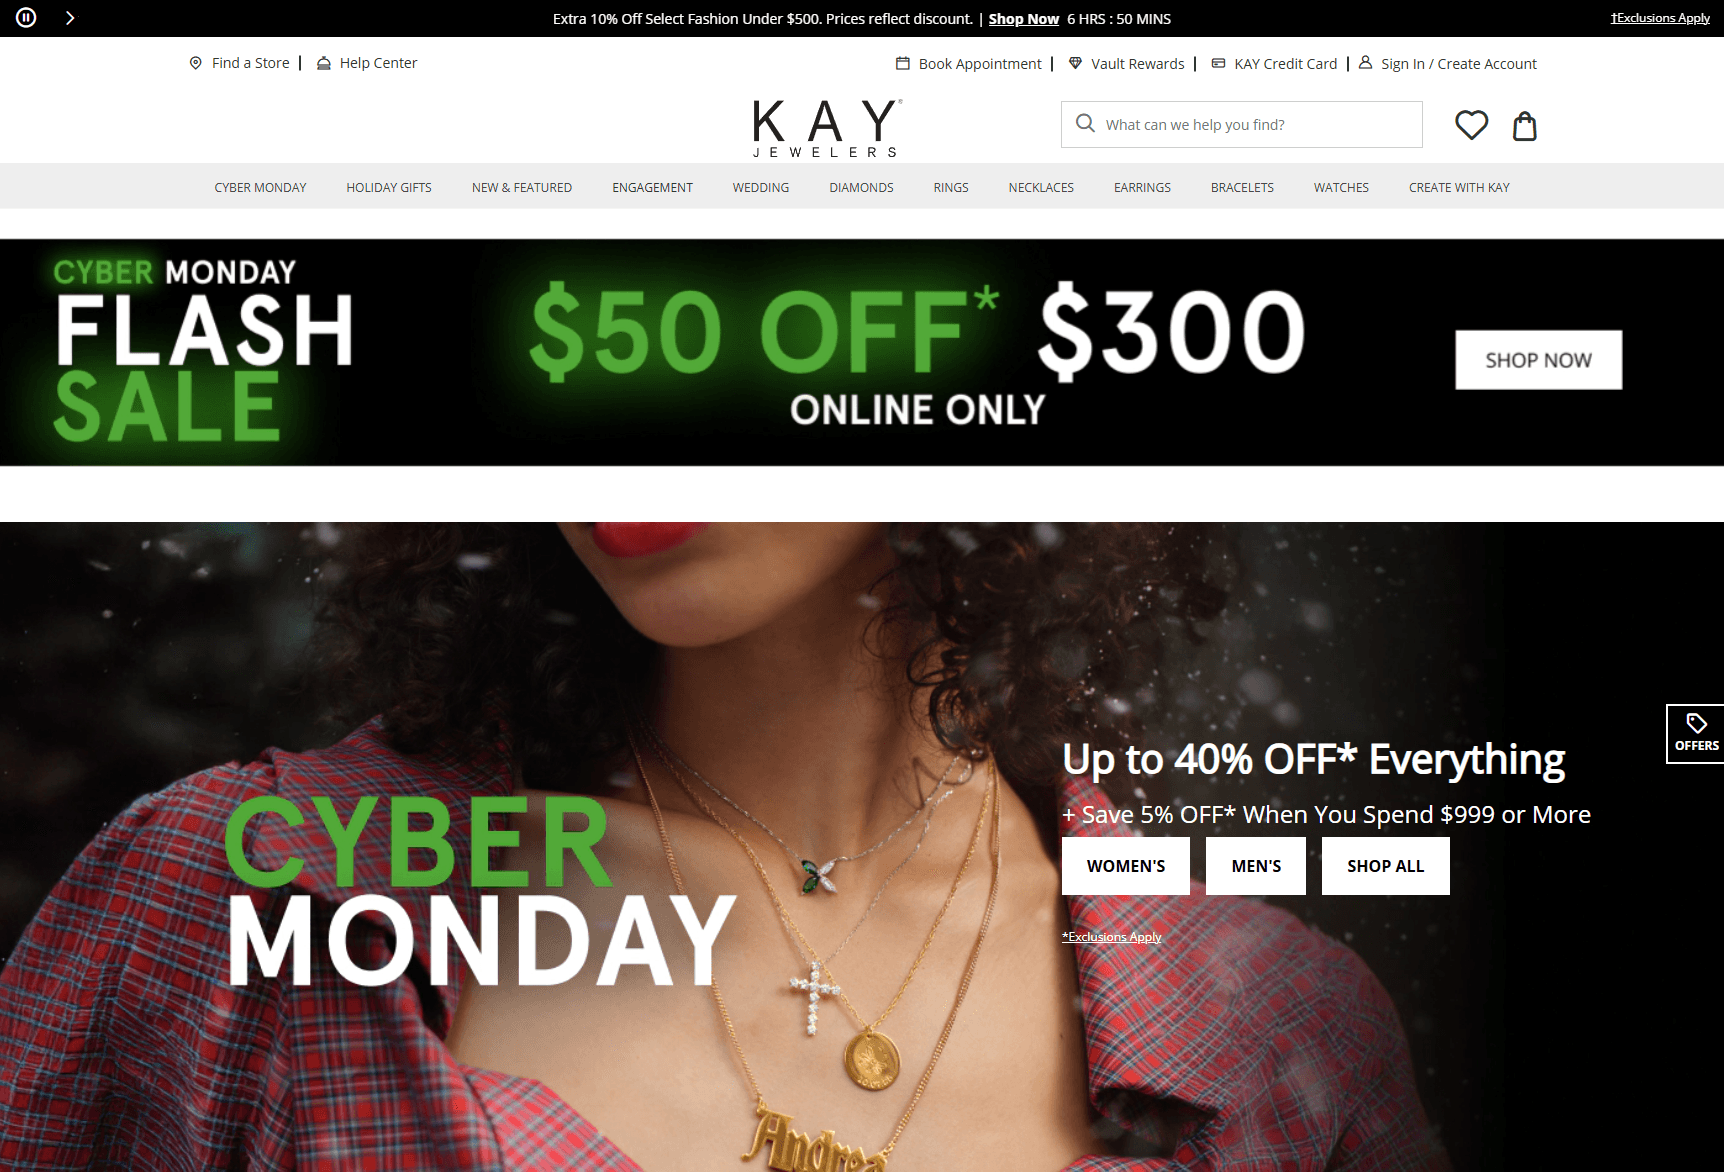Advance to next promo banner message
The image size is (1724, 1173).
[x=70, y=18]
